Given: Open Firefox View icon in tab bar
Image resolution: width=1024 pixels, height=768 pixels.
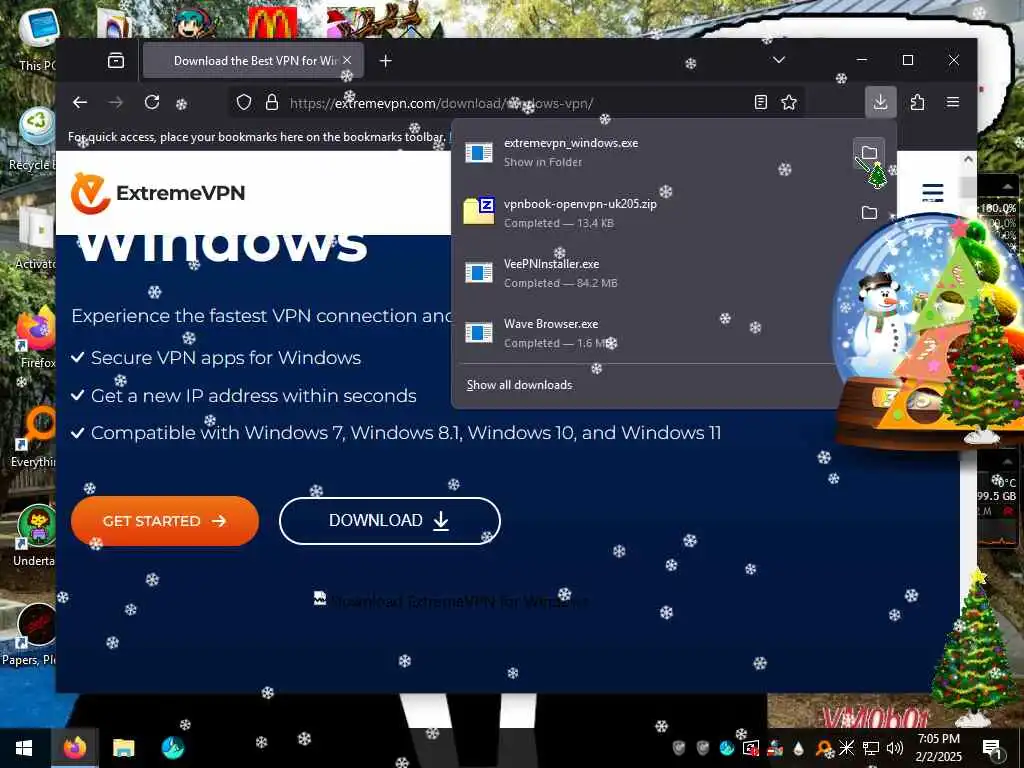Looking at the screenshot, I should tap(116, 61).
